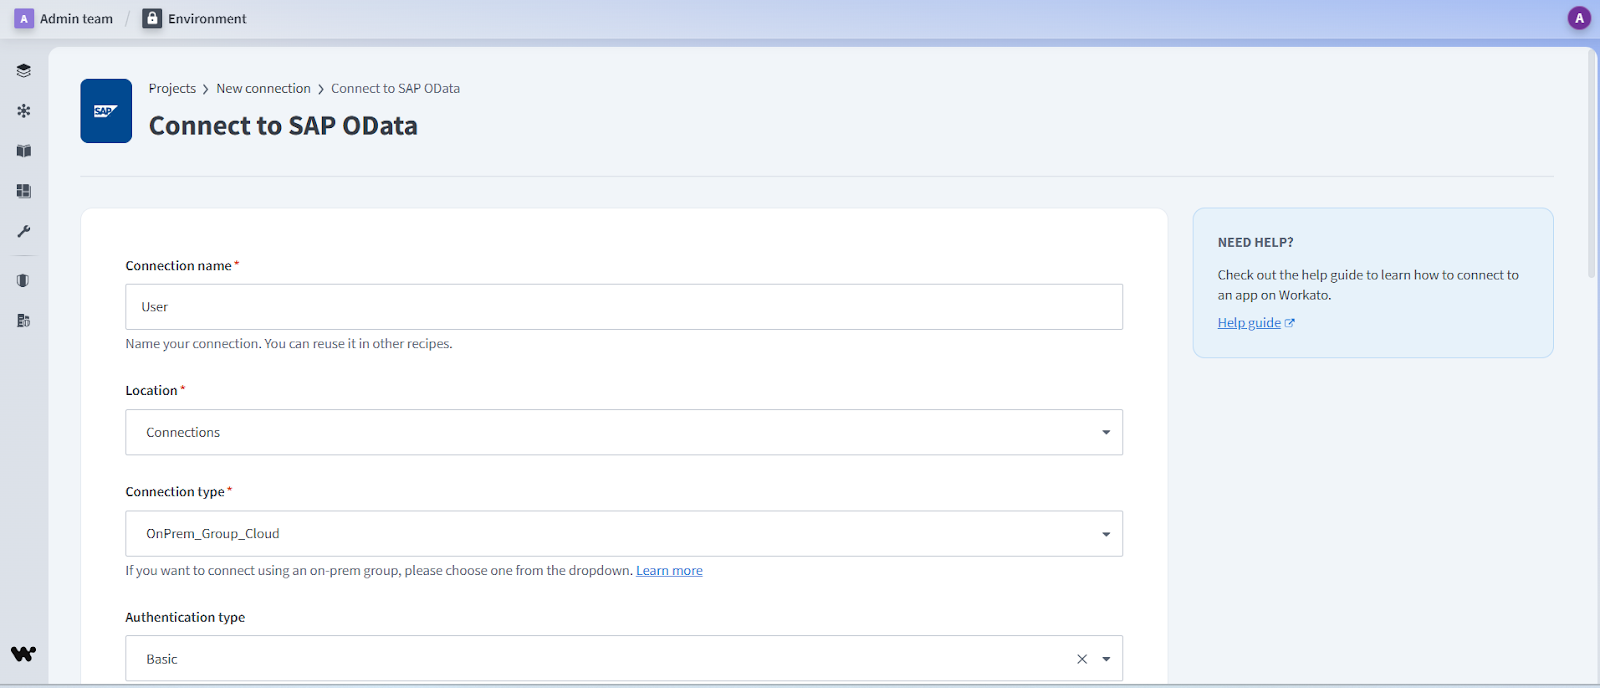This screenshot has height=688, width=1600.
Task: Expand the Connection type dropdown arrow
Action: pos(1106,534)
